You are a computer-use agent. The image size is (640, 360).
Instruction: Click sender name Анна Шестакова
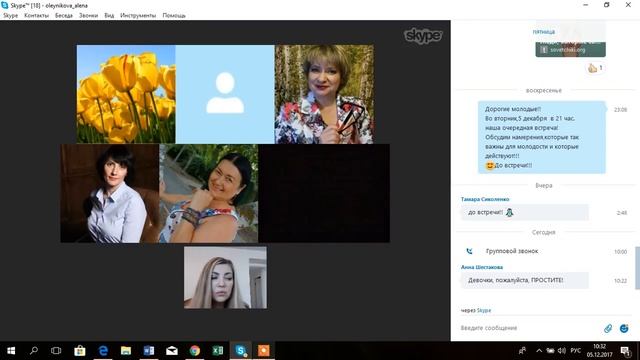[x=482, y=267]
